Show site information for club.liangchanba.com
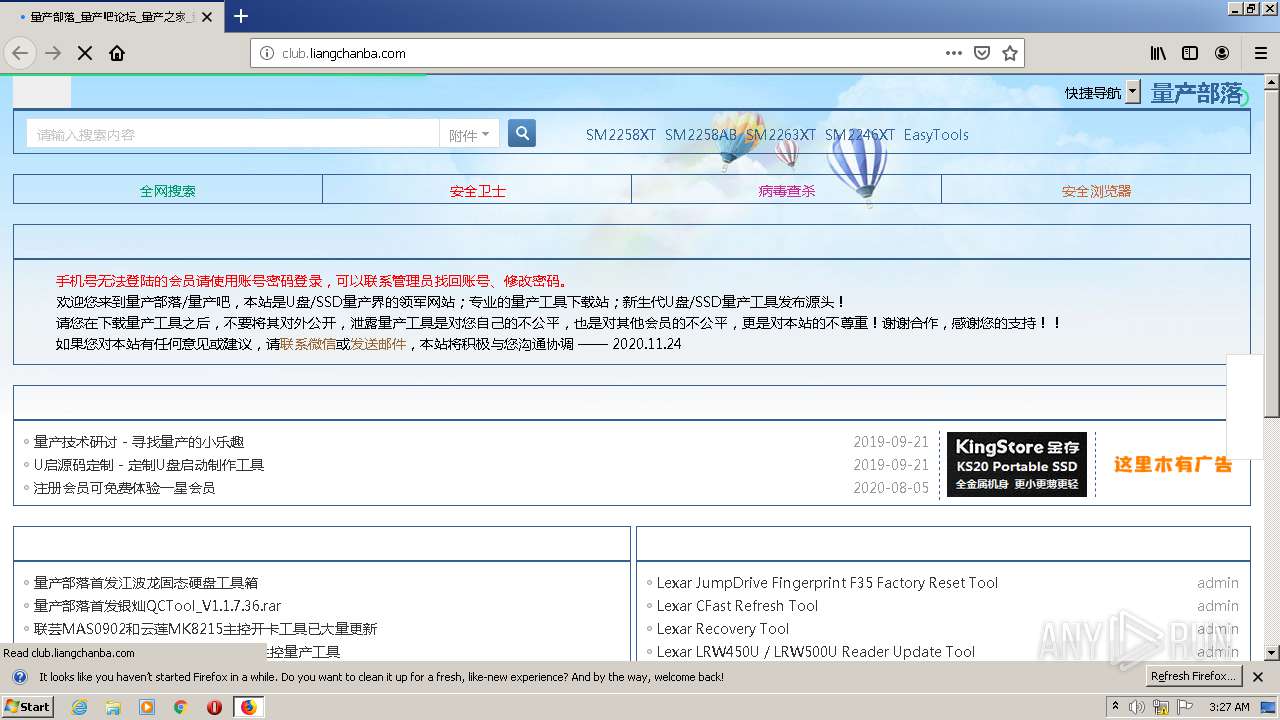Image resolution: width=1280 pixels, height=720 pixels. coord(266,53)
